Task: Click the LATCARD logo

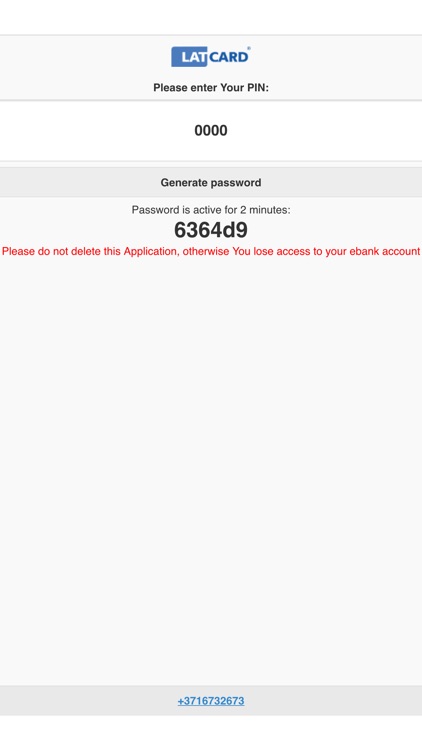Action: (x=211, y=56)
